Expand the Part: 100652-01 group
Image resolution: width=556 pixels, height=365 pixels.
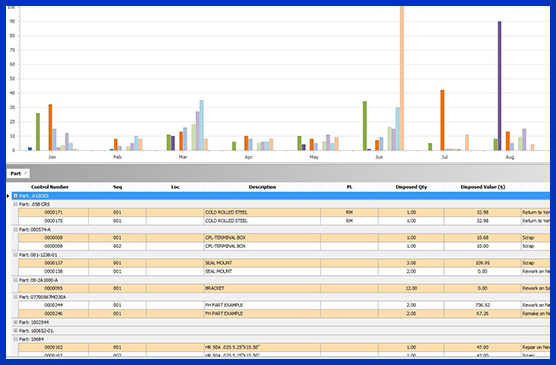[x=15, y=331]
